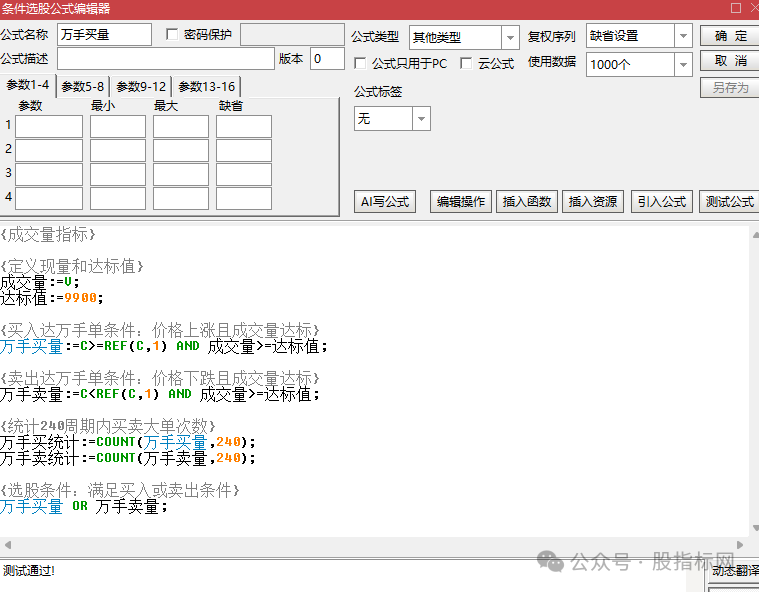Click the comment {统计240周期内买卖大单次数}

point(107,426)
